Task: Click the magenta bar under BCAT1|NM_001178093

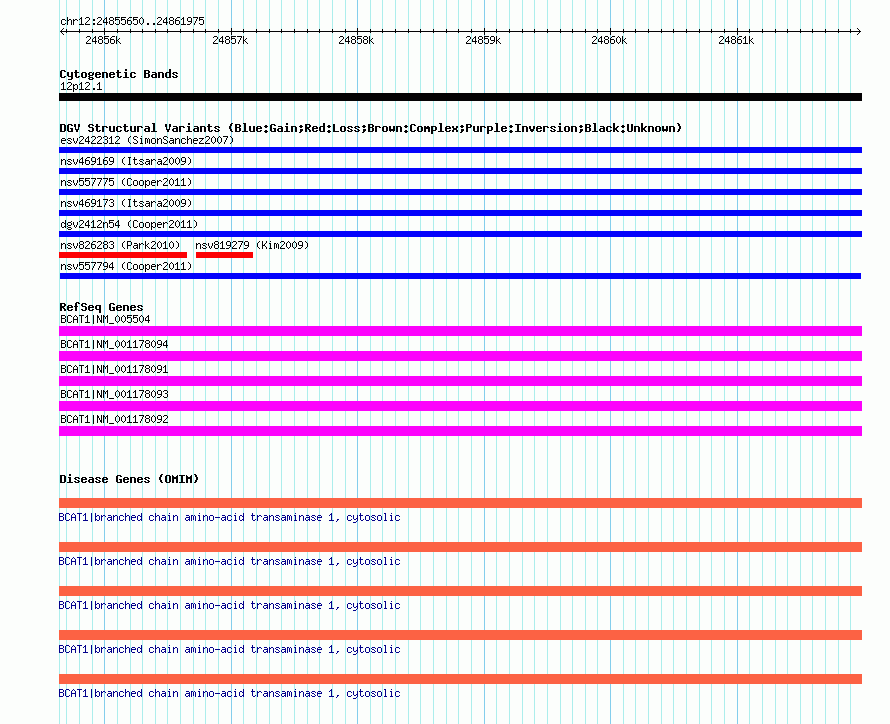Action: pyautogui.click(x=460, y=406)
